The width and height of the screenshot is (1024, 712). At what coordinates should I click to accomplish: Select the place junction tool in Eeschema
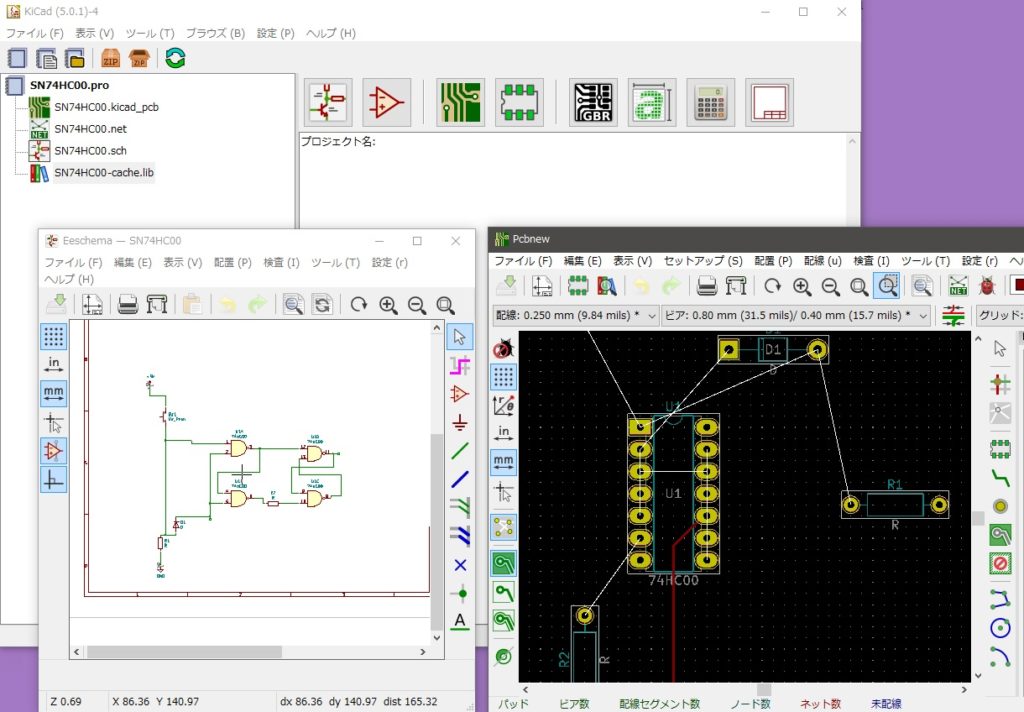(x=460, y=593)
